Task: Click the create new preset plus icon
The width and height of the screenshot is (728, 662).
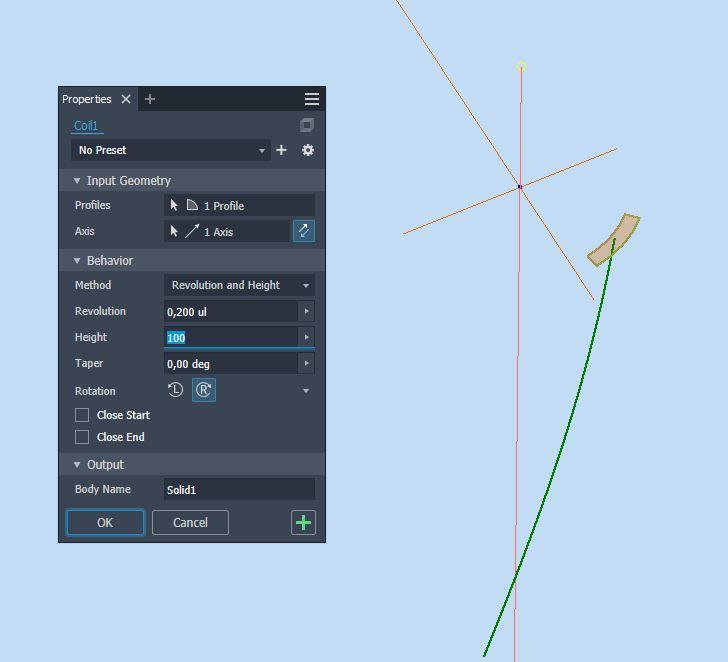Action: click(x=281, y=150)
